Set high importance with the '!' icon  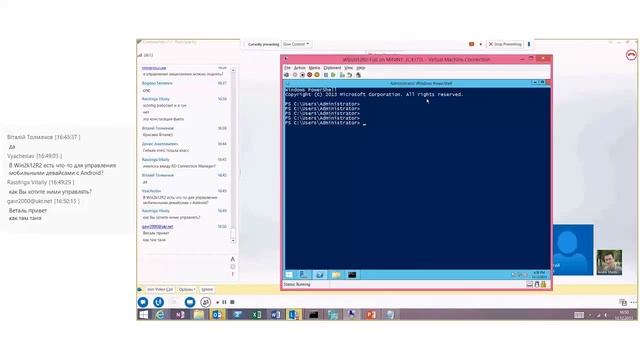233,274
